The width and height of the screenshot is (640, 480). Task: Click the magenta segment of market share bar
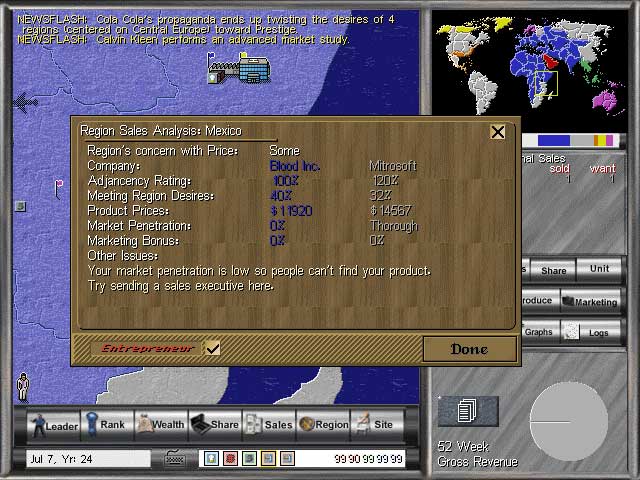tap(609, 140)
